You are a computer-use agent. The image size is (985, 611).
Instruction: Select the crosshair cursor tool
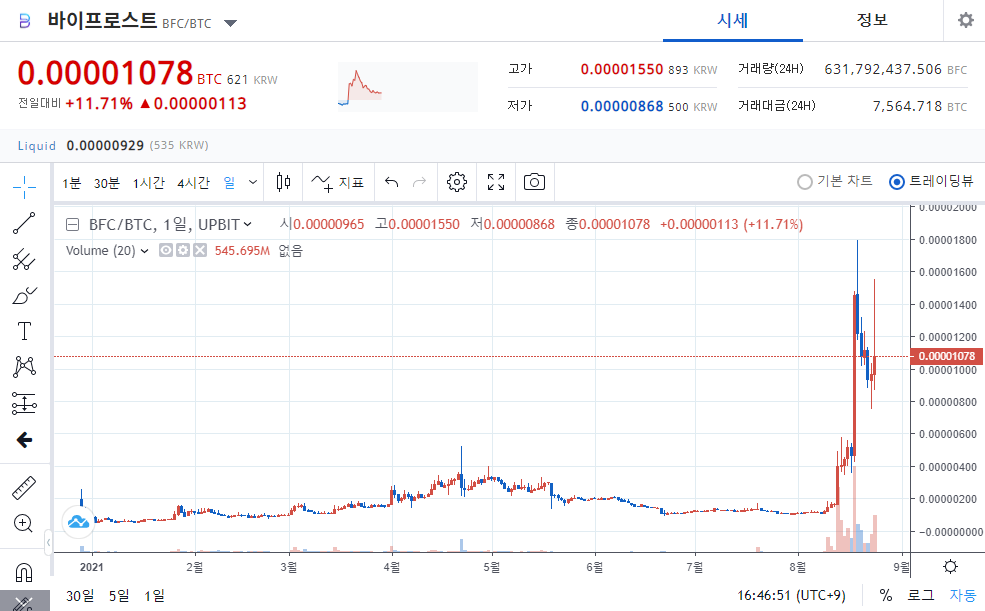pyautogui.click(x=24, y=187)
